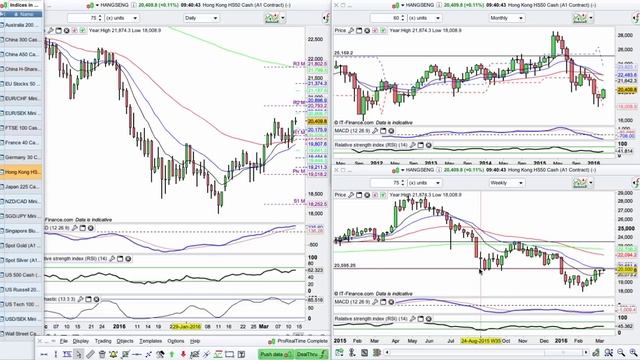Image resolution: width=640 pixels, height=360 pixels.
Task: Select Japan 225 in the watchlist
Action: [x=21, y=187]
